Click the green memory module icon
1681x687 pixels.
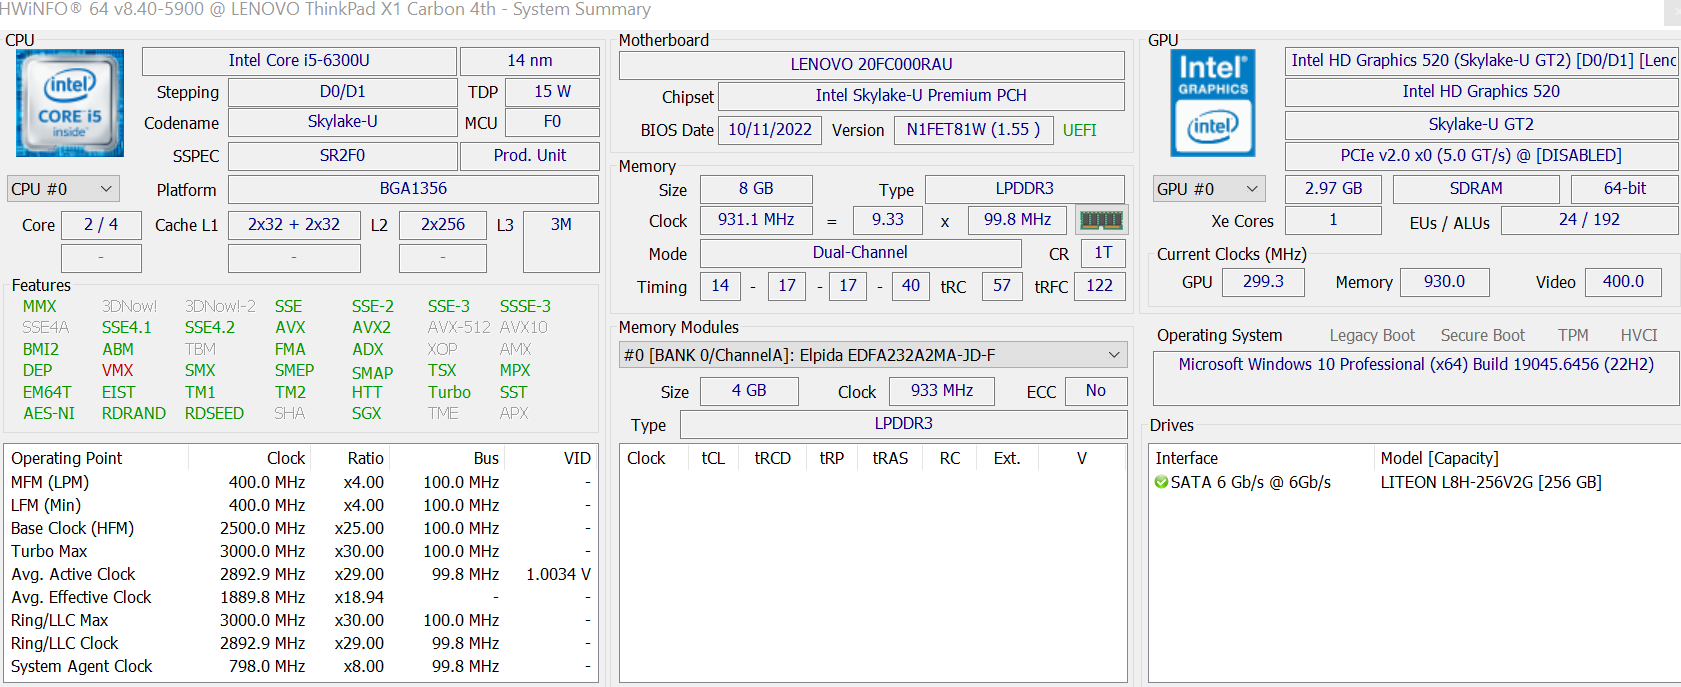(1101, 220)
